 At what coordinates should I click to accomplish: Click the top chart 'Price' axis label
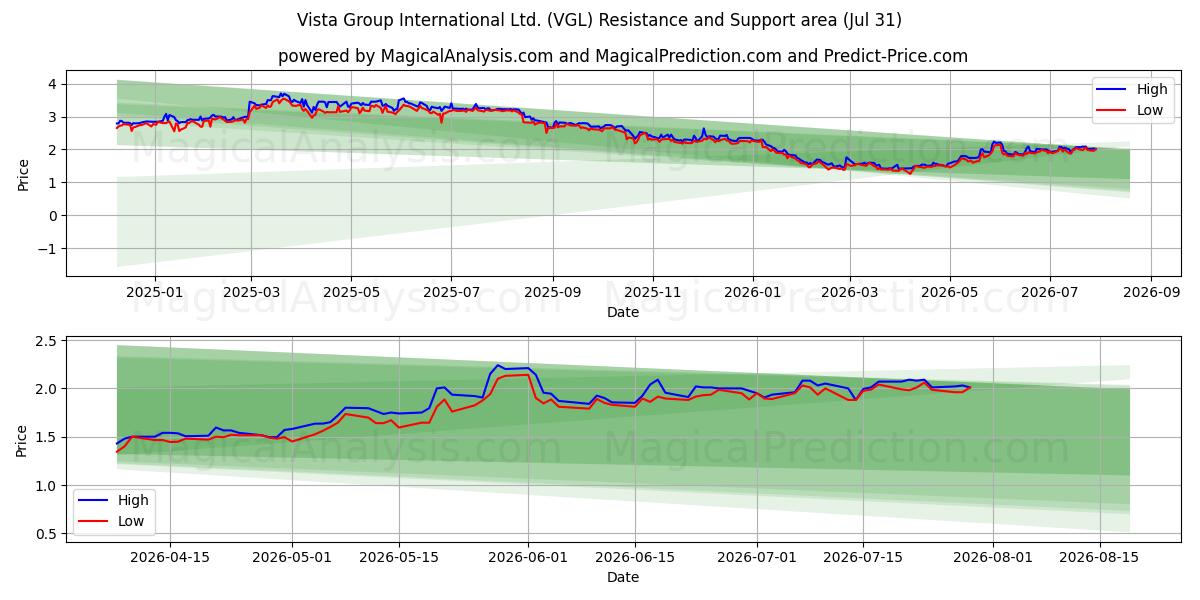click(x=24, y=174)
